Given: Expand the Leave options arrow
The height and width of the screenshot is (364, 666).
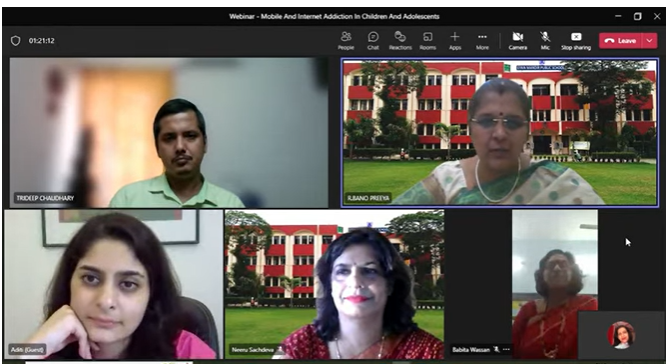Looking at the screenshot, I should 649,41.
